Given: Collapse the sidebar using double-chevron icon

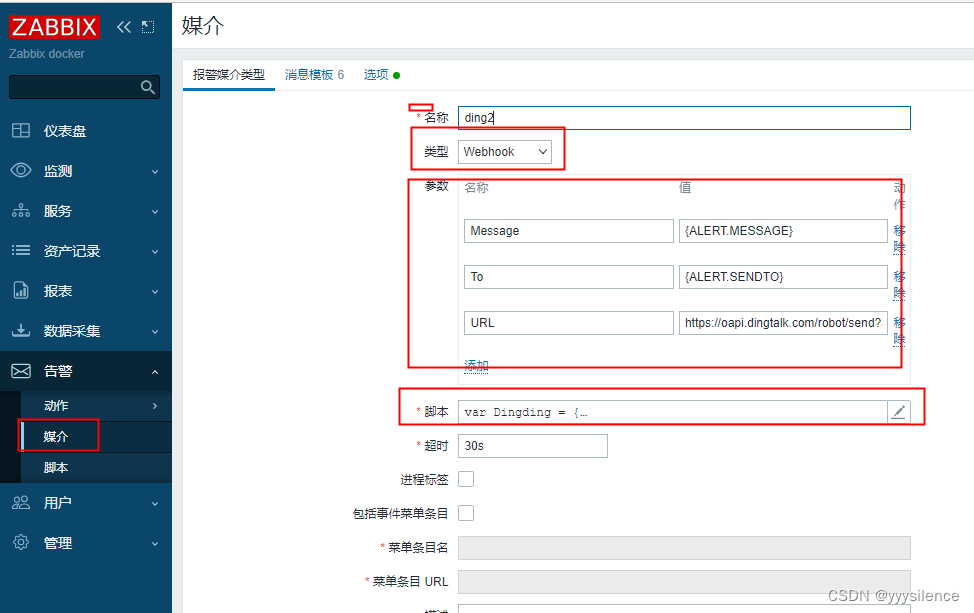Looking at the screenshot, I should tap(123, 27).
